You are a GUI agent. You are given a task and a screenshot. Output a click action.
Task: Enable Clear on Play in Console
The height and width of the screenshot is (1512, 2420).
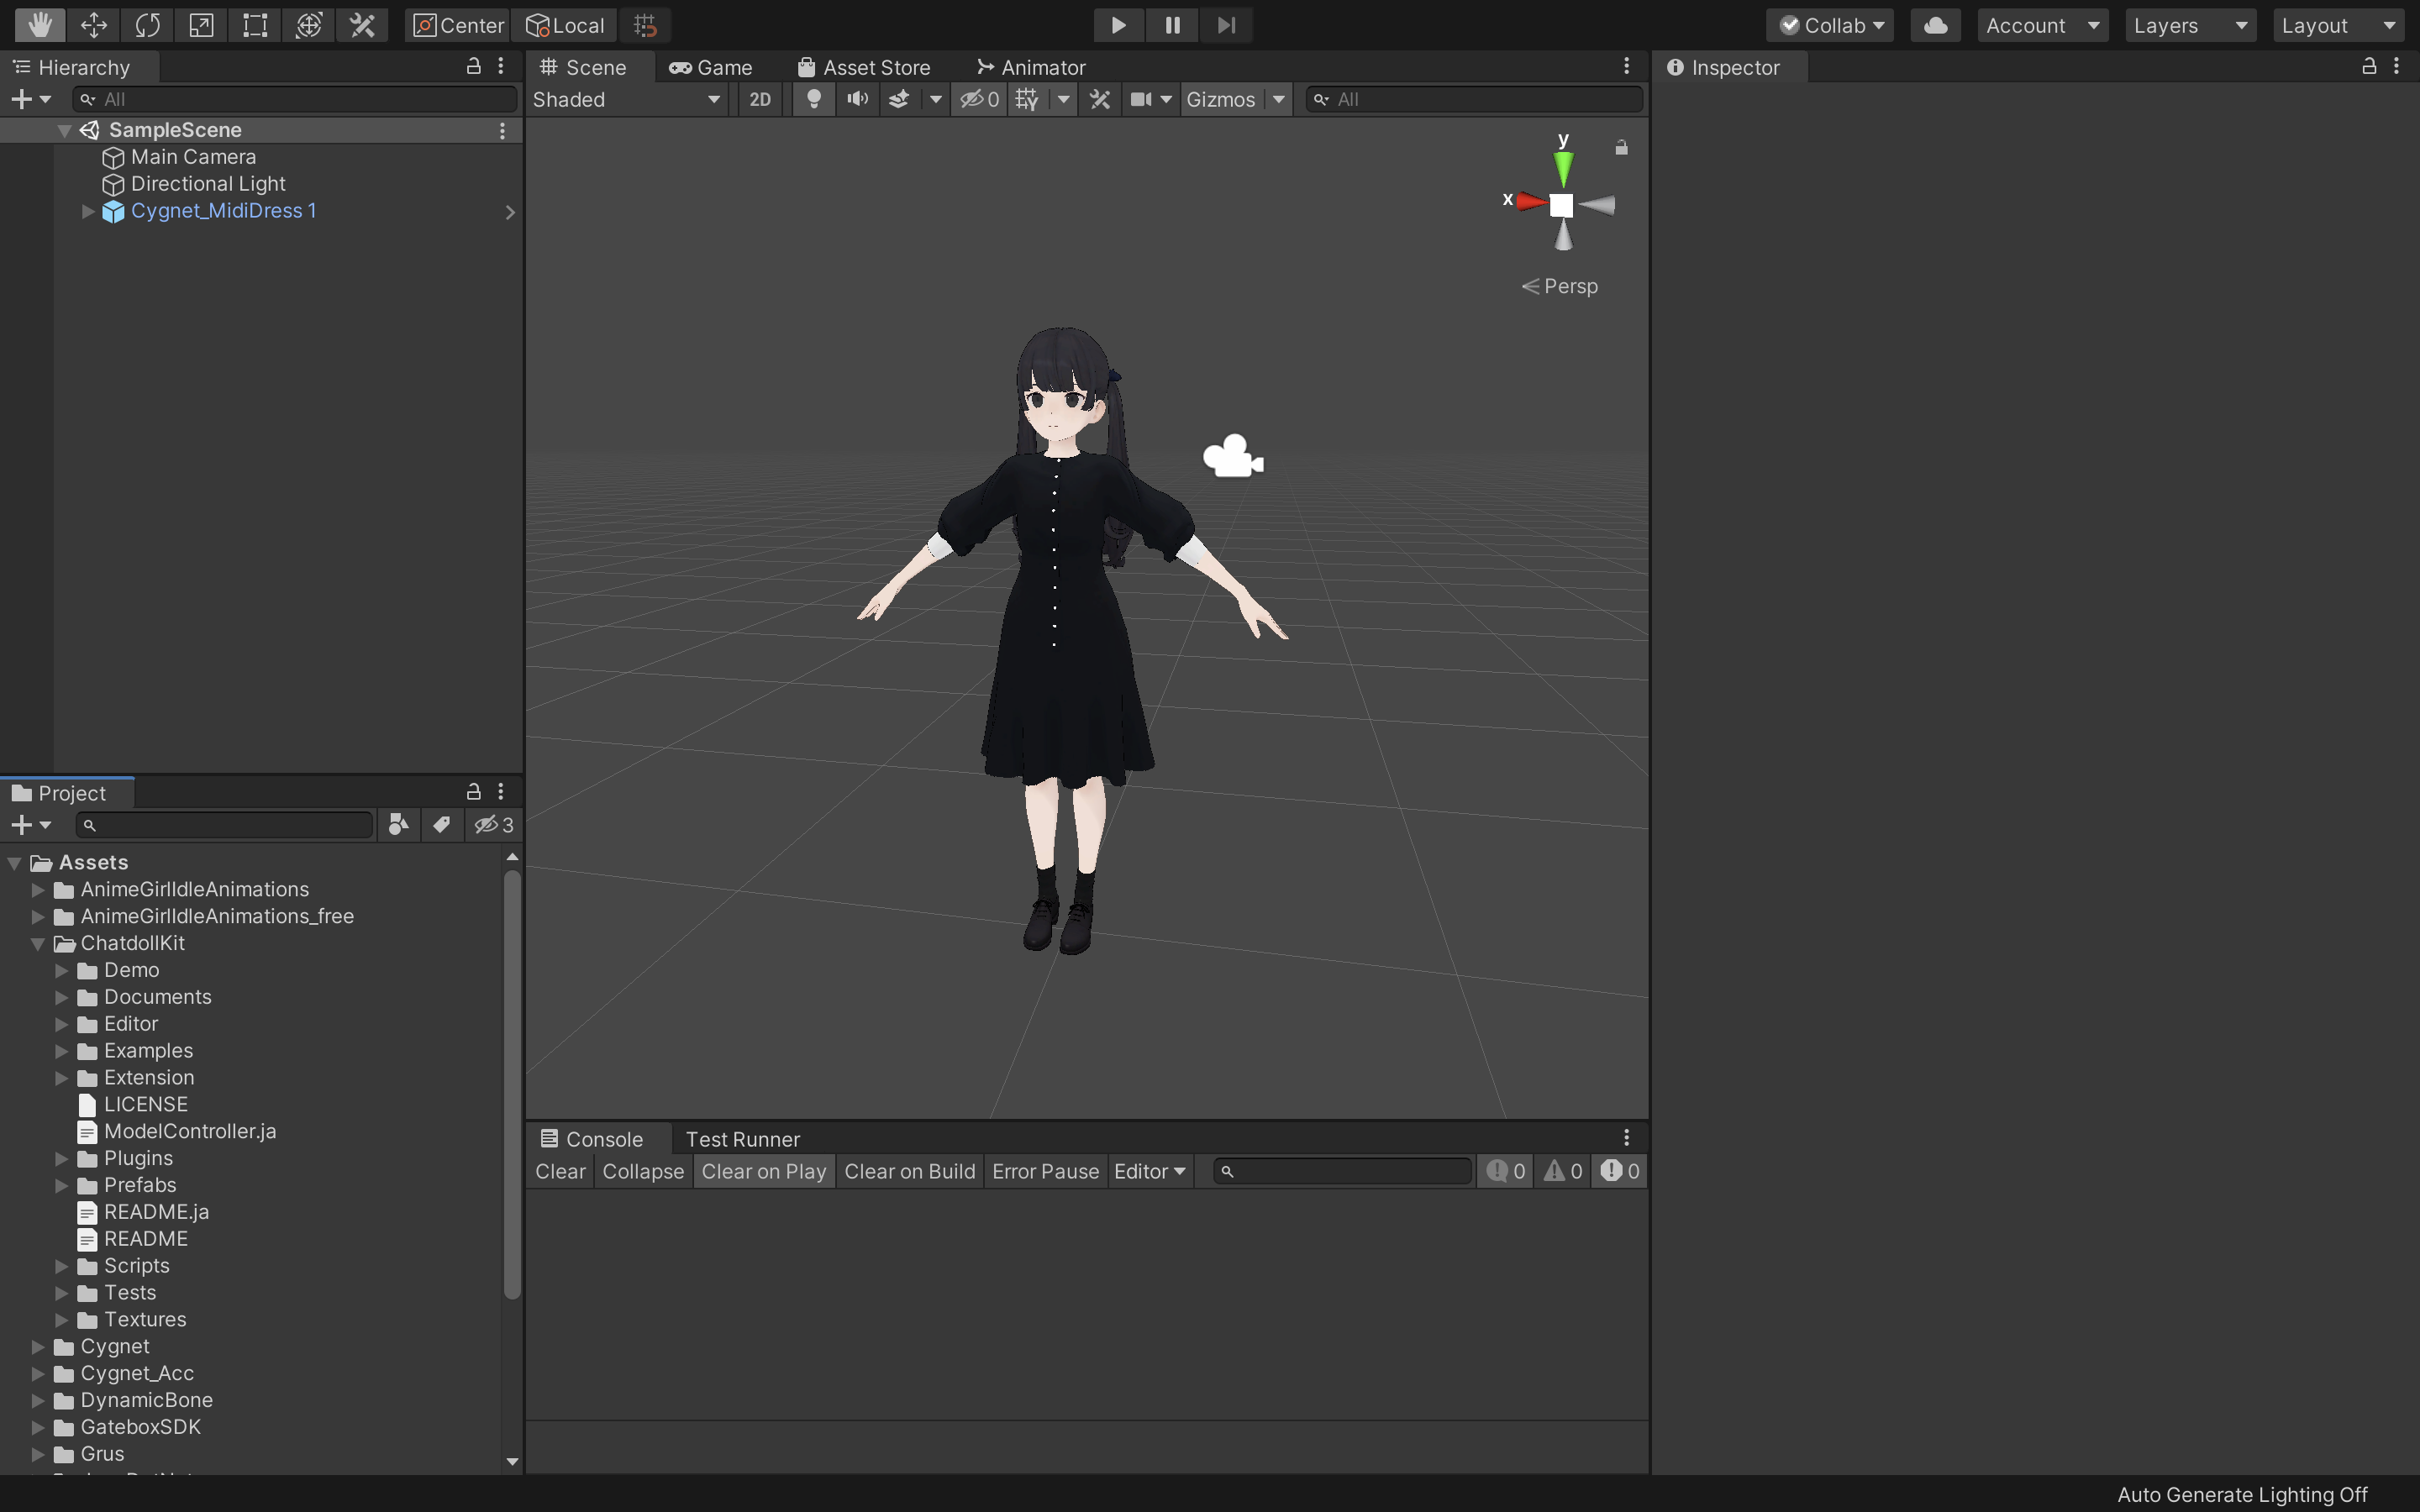(763, 1171)
